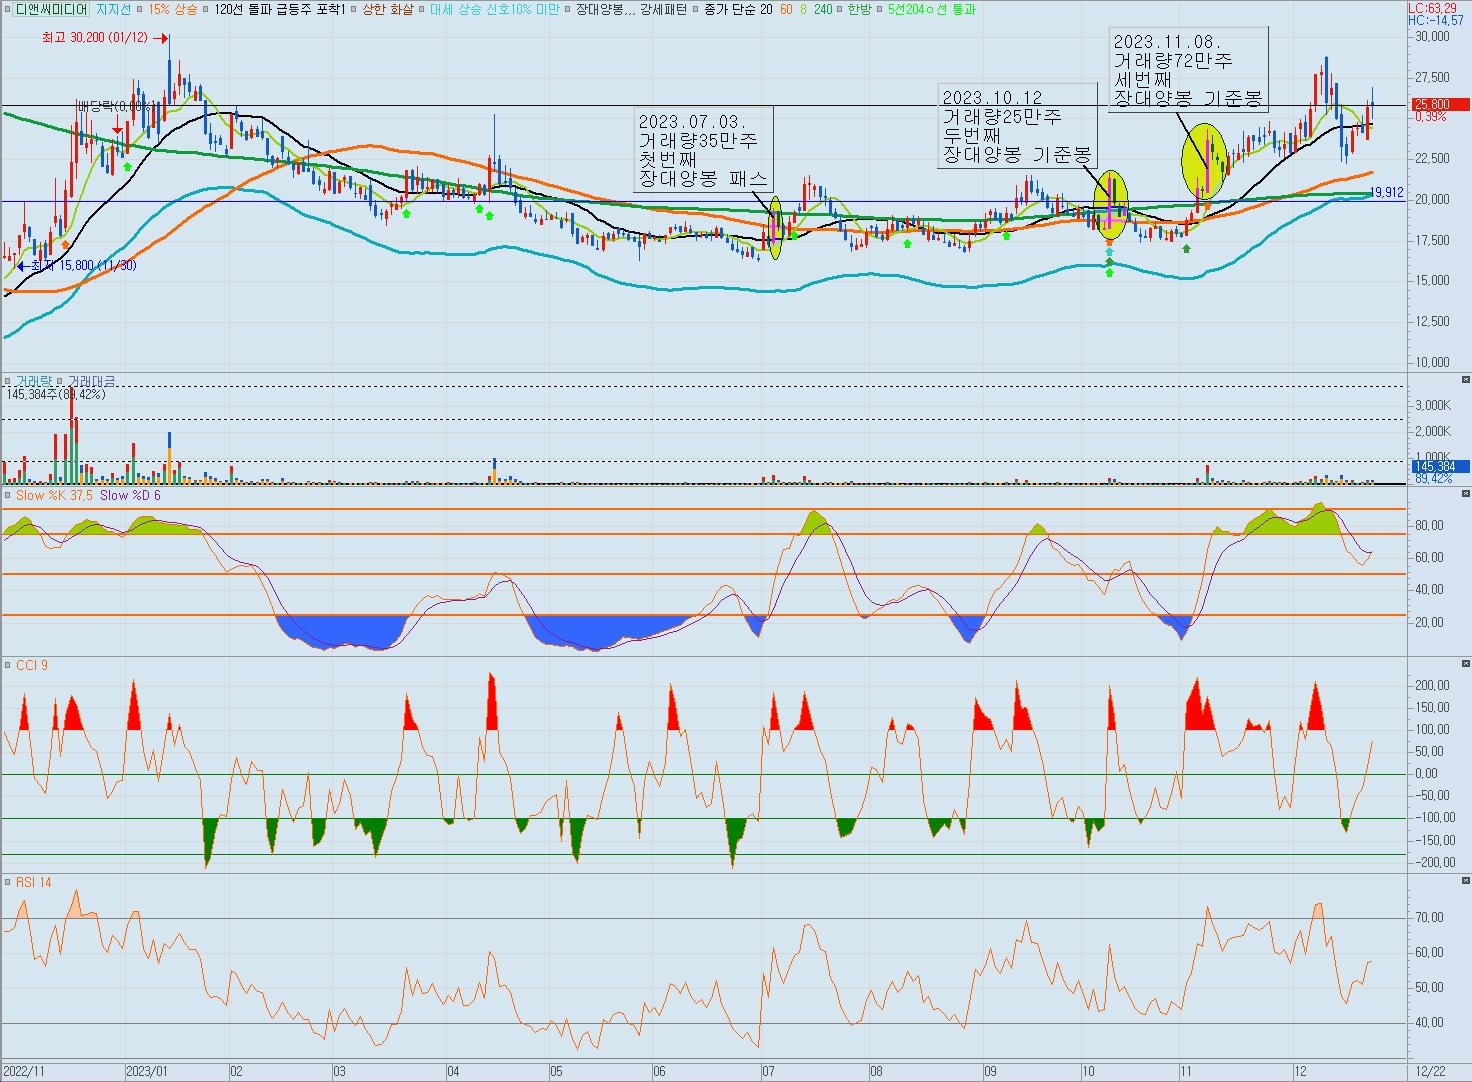The width and height of the screenshot is (1472, 1082).
Task: Select 120선 돌파 급등주 포착1 label
Action: (x=280, y=9)
